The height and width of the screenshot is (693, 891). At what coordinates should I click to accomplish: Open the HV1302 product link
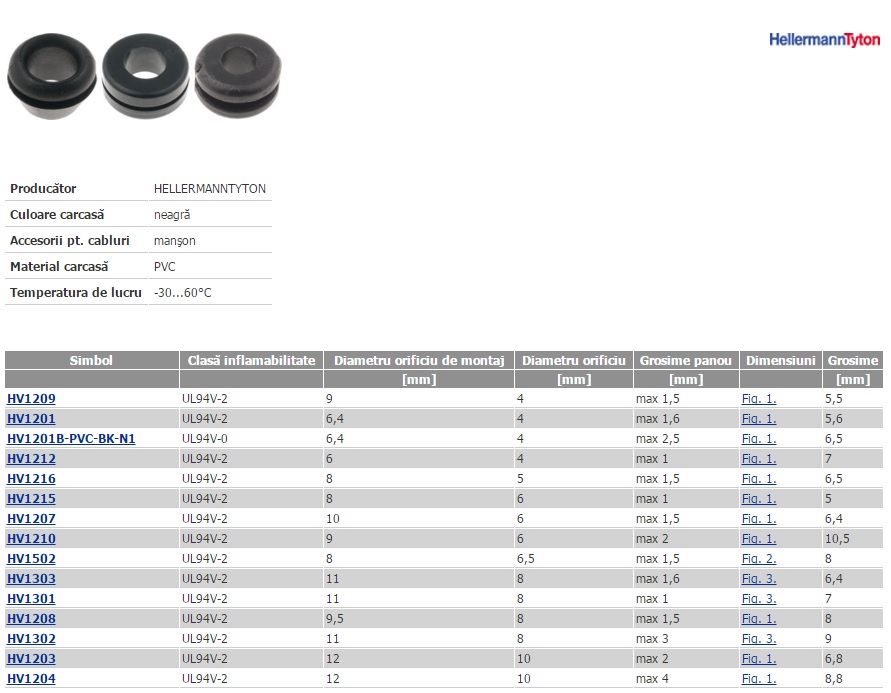(31, 638)
